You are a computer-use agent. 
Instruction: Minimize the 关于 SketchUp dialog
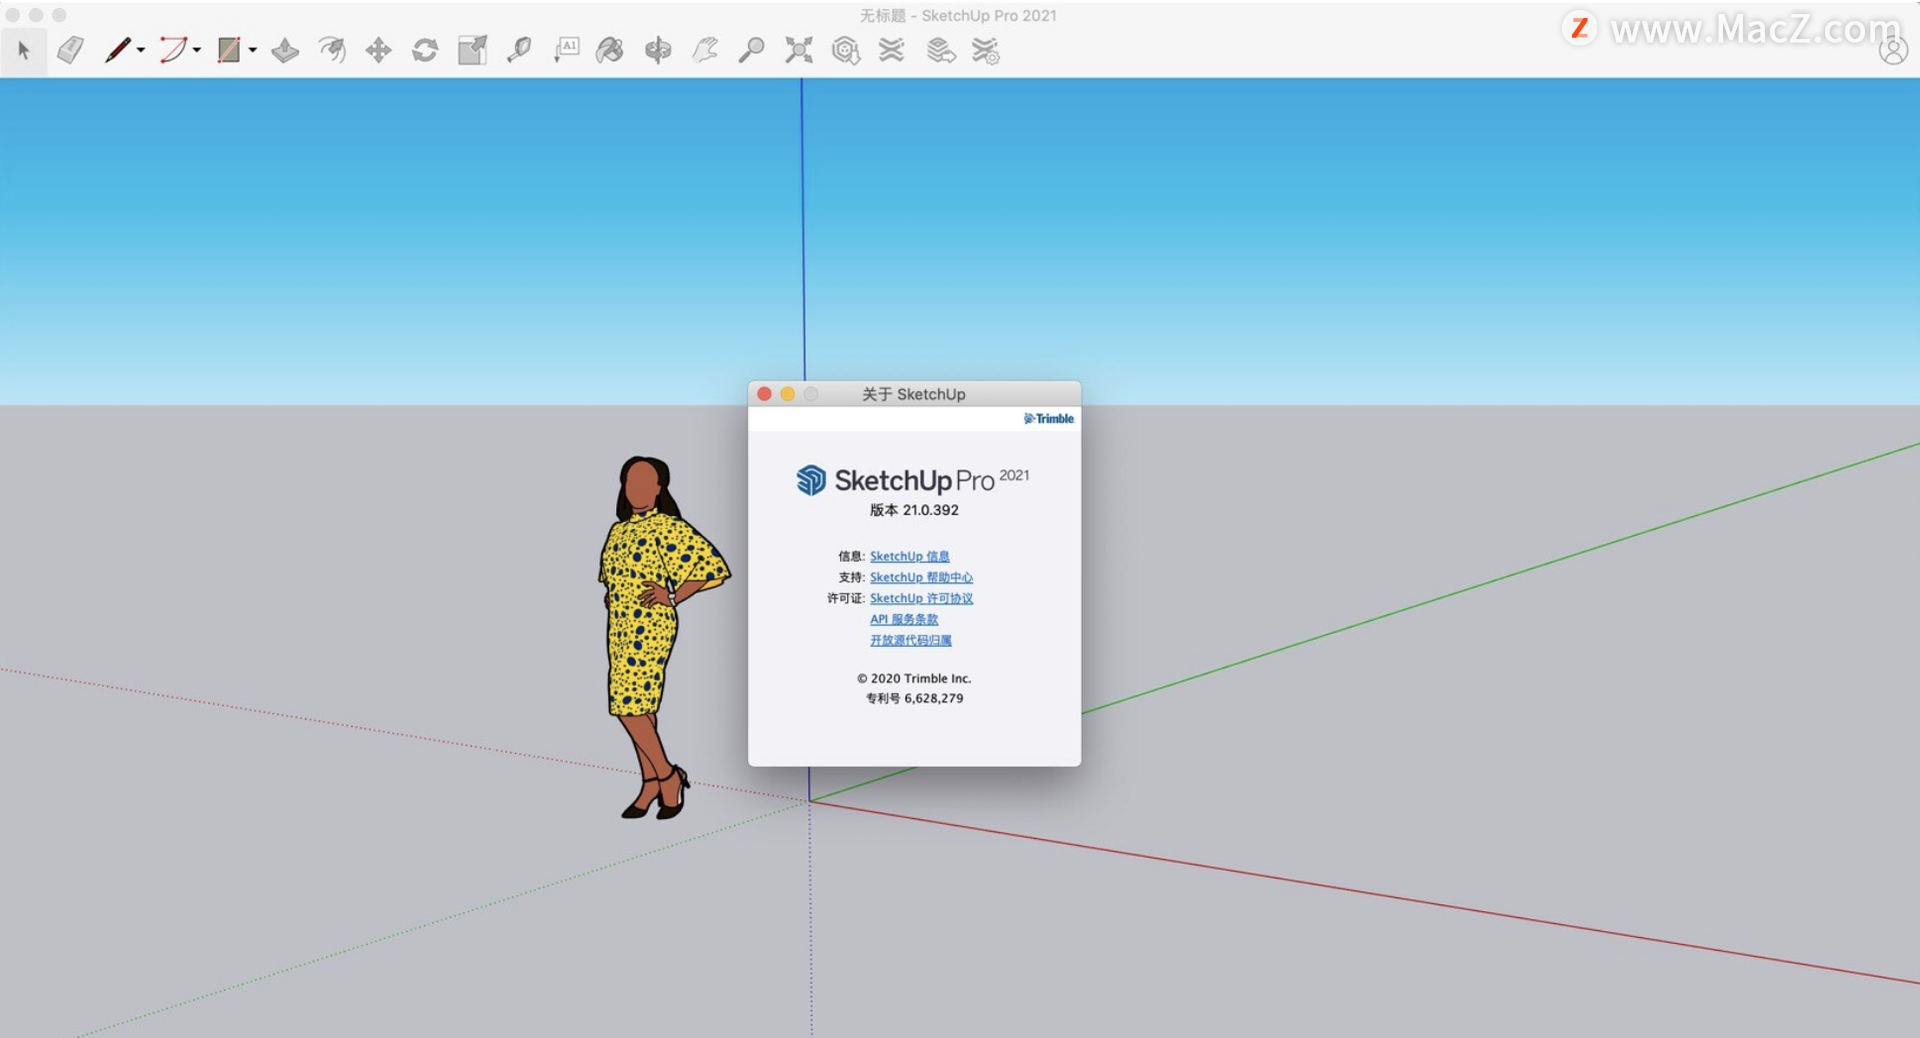[788, 394]
